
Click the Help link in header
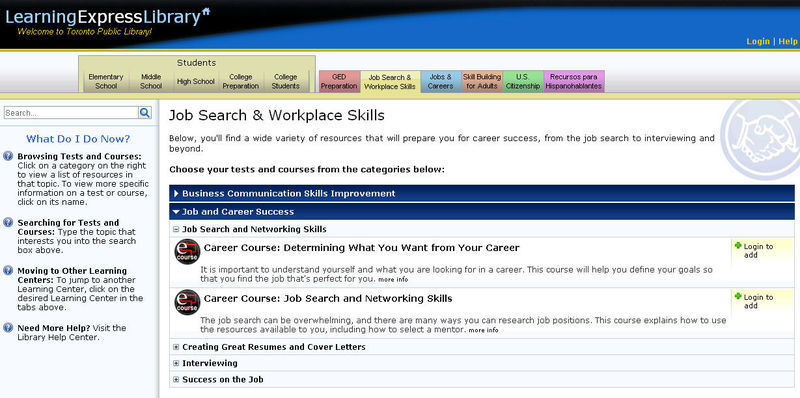click(x=788, y=41)
